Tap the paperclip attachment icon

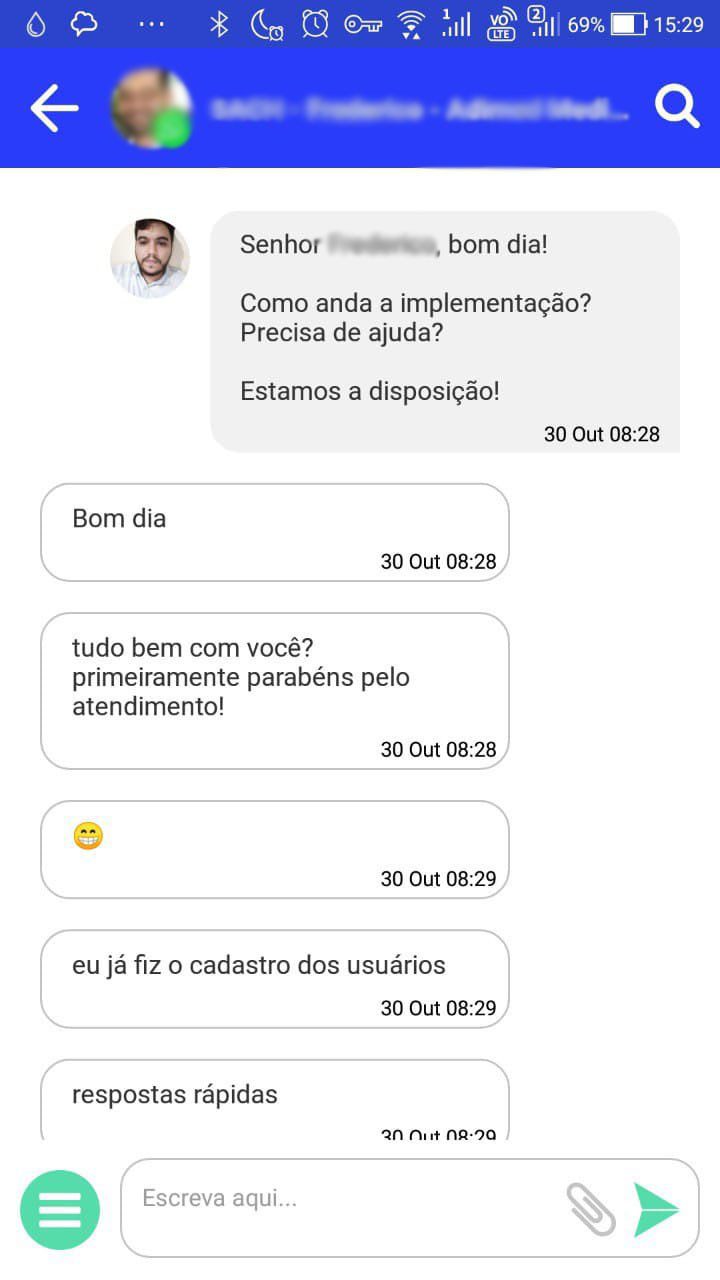[x=591, y=1208]
